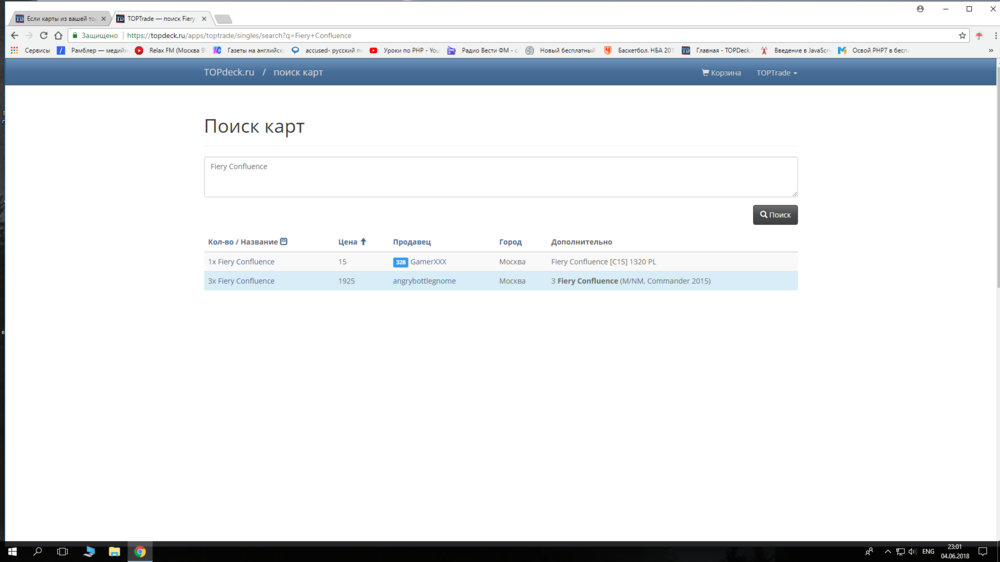Viewport: 1000px width, 562px height.
Task: Switch to the first browser tab
Action: point(58,19)
